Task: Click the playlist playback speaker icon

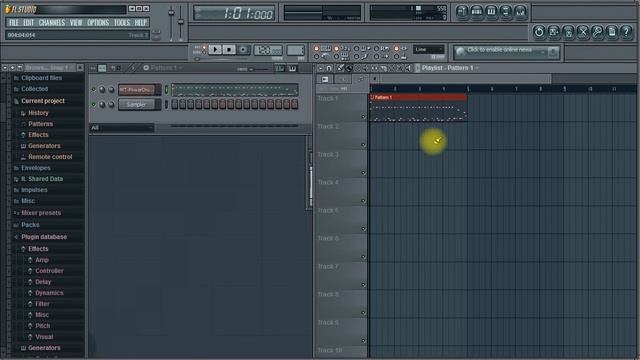Action: coord(408,68)
